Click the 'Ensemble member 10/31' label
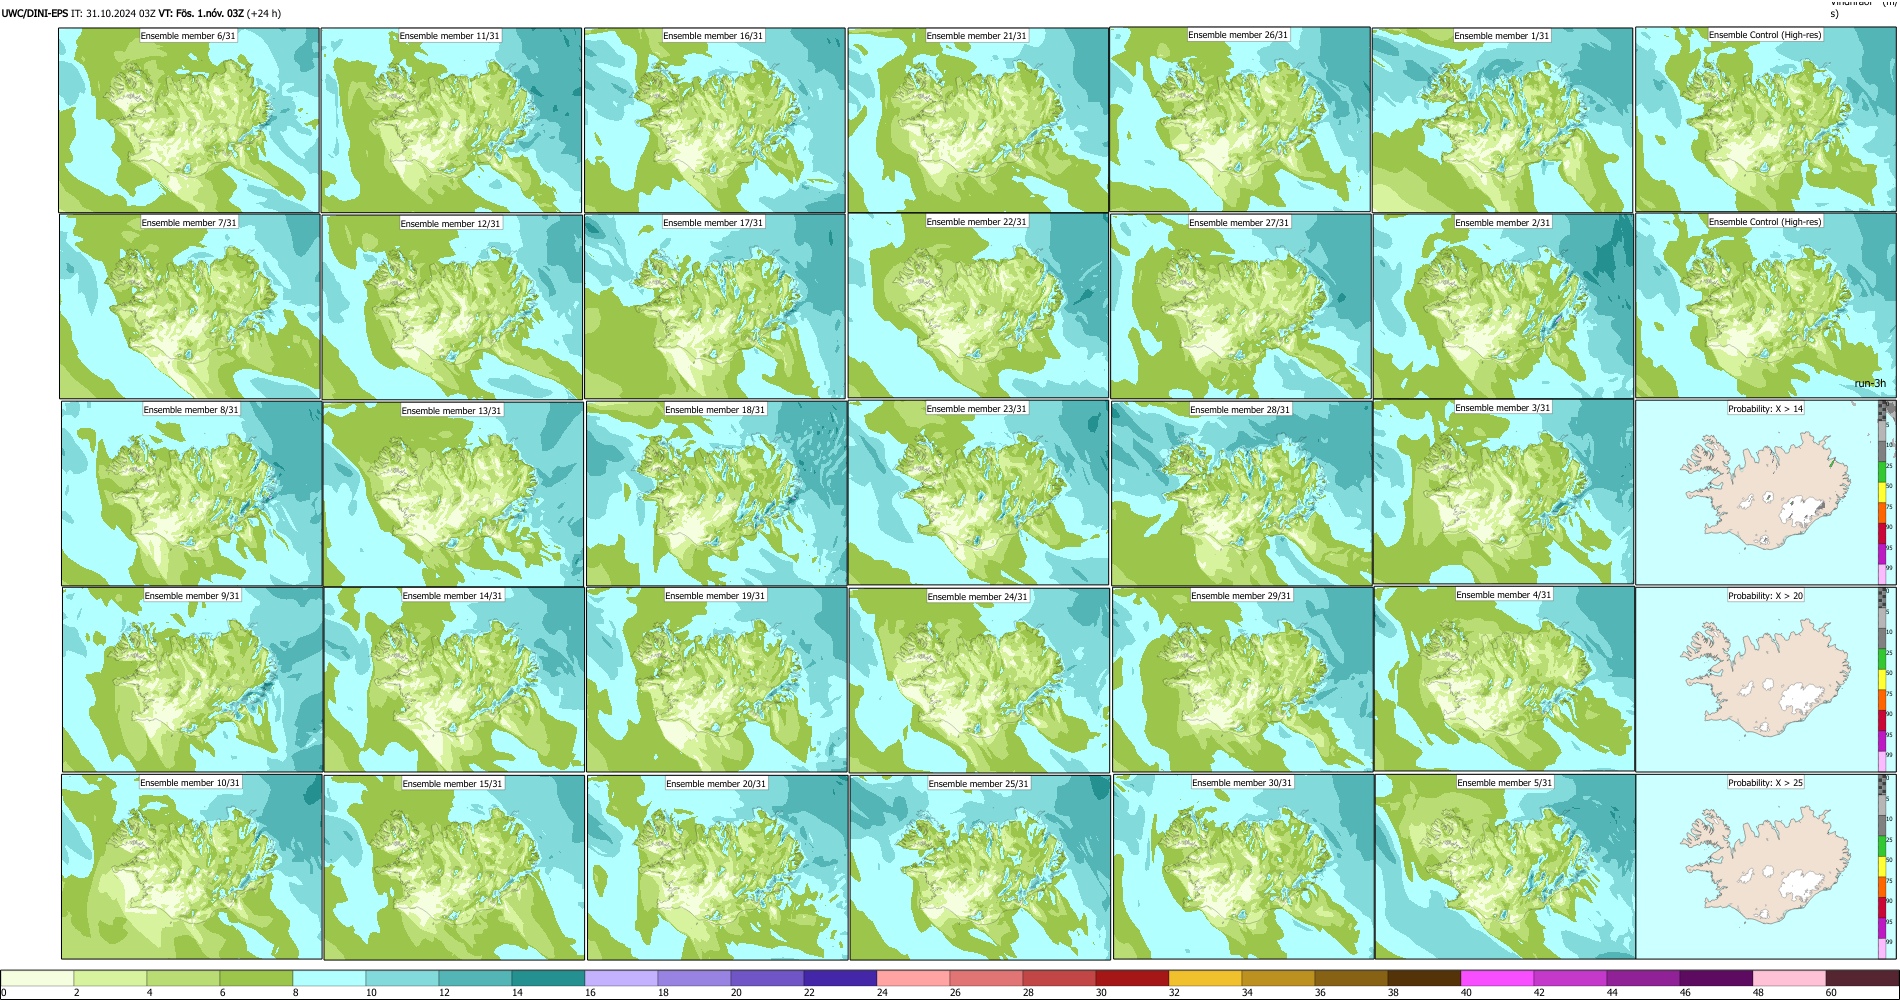Viewport: 1900px width, 1000px height. point(190,783)
